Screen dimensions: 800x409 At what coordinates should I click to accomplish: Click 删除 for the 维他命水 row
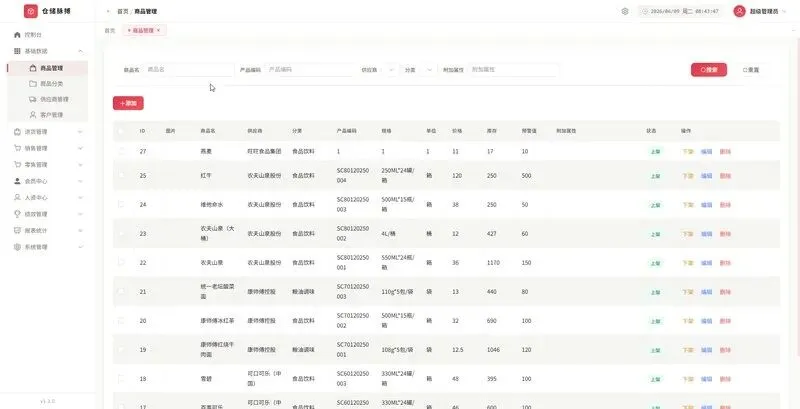click(x=725, y=205)
